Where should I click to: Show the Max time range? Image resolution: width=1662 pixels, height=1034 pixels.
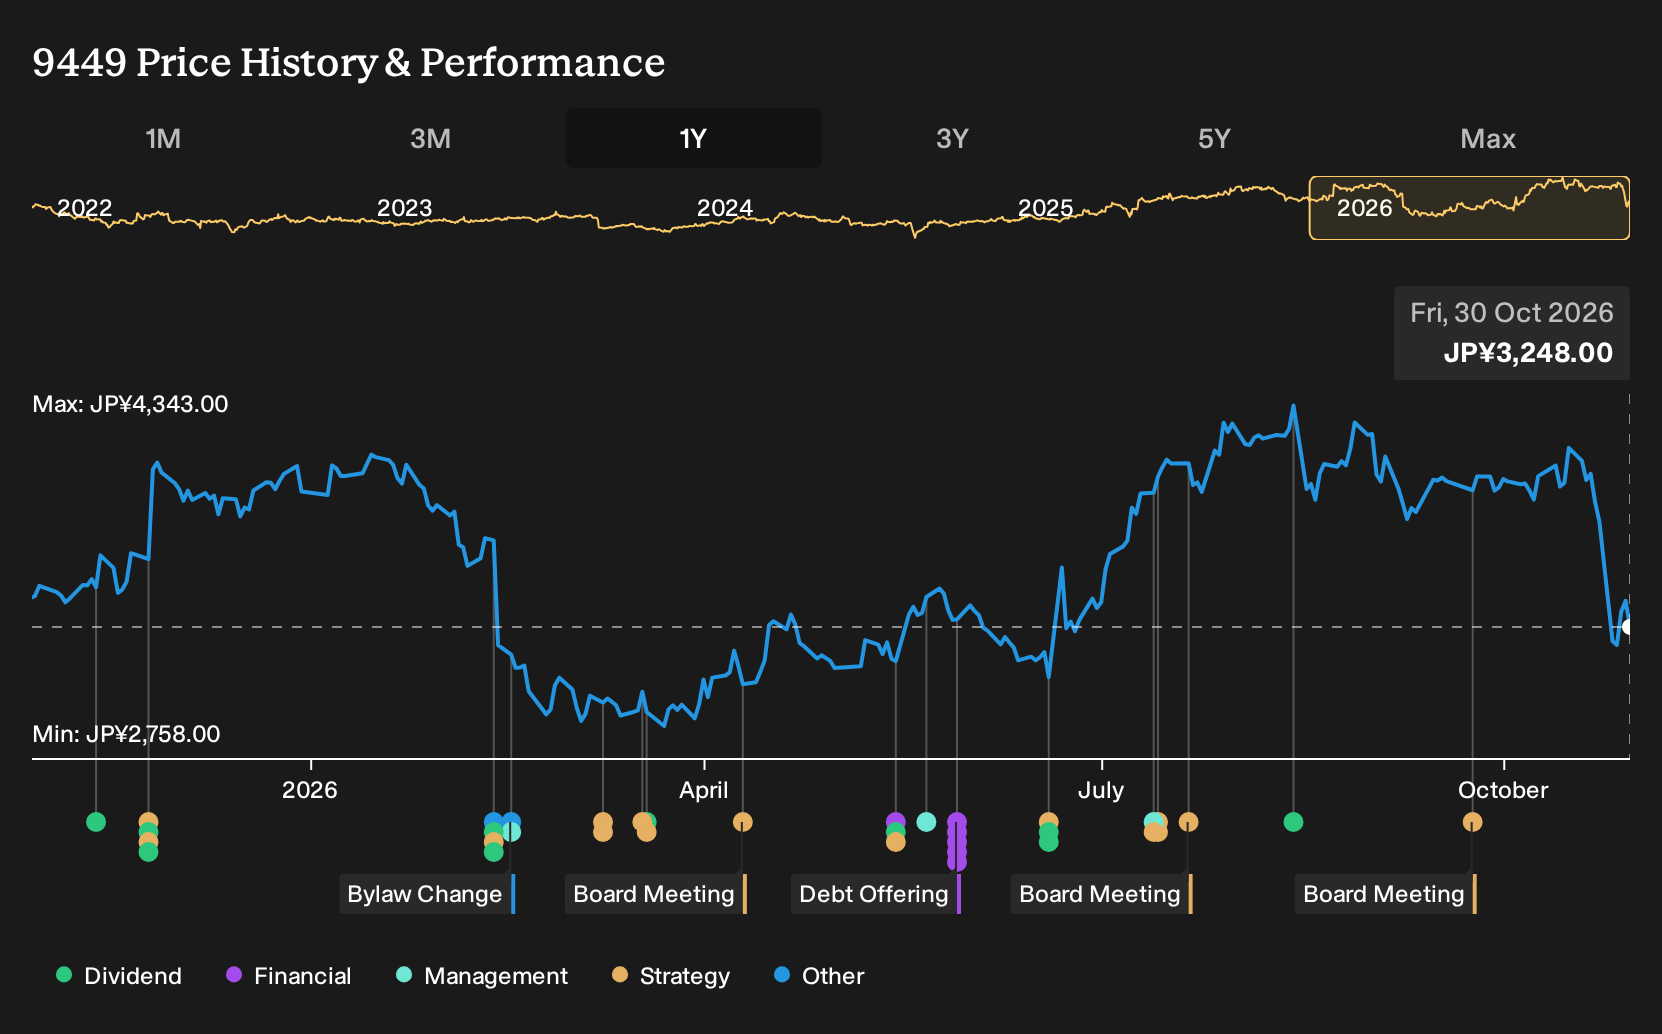click(x=1488, y=138)
